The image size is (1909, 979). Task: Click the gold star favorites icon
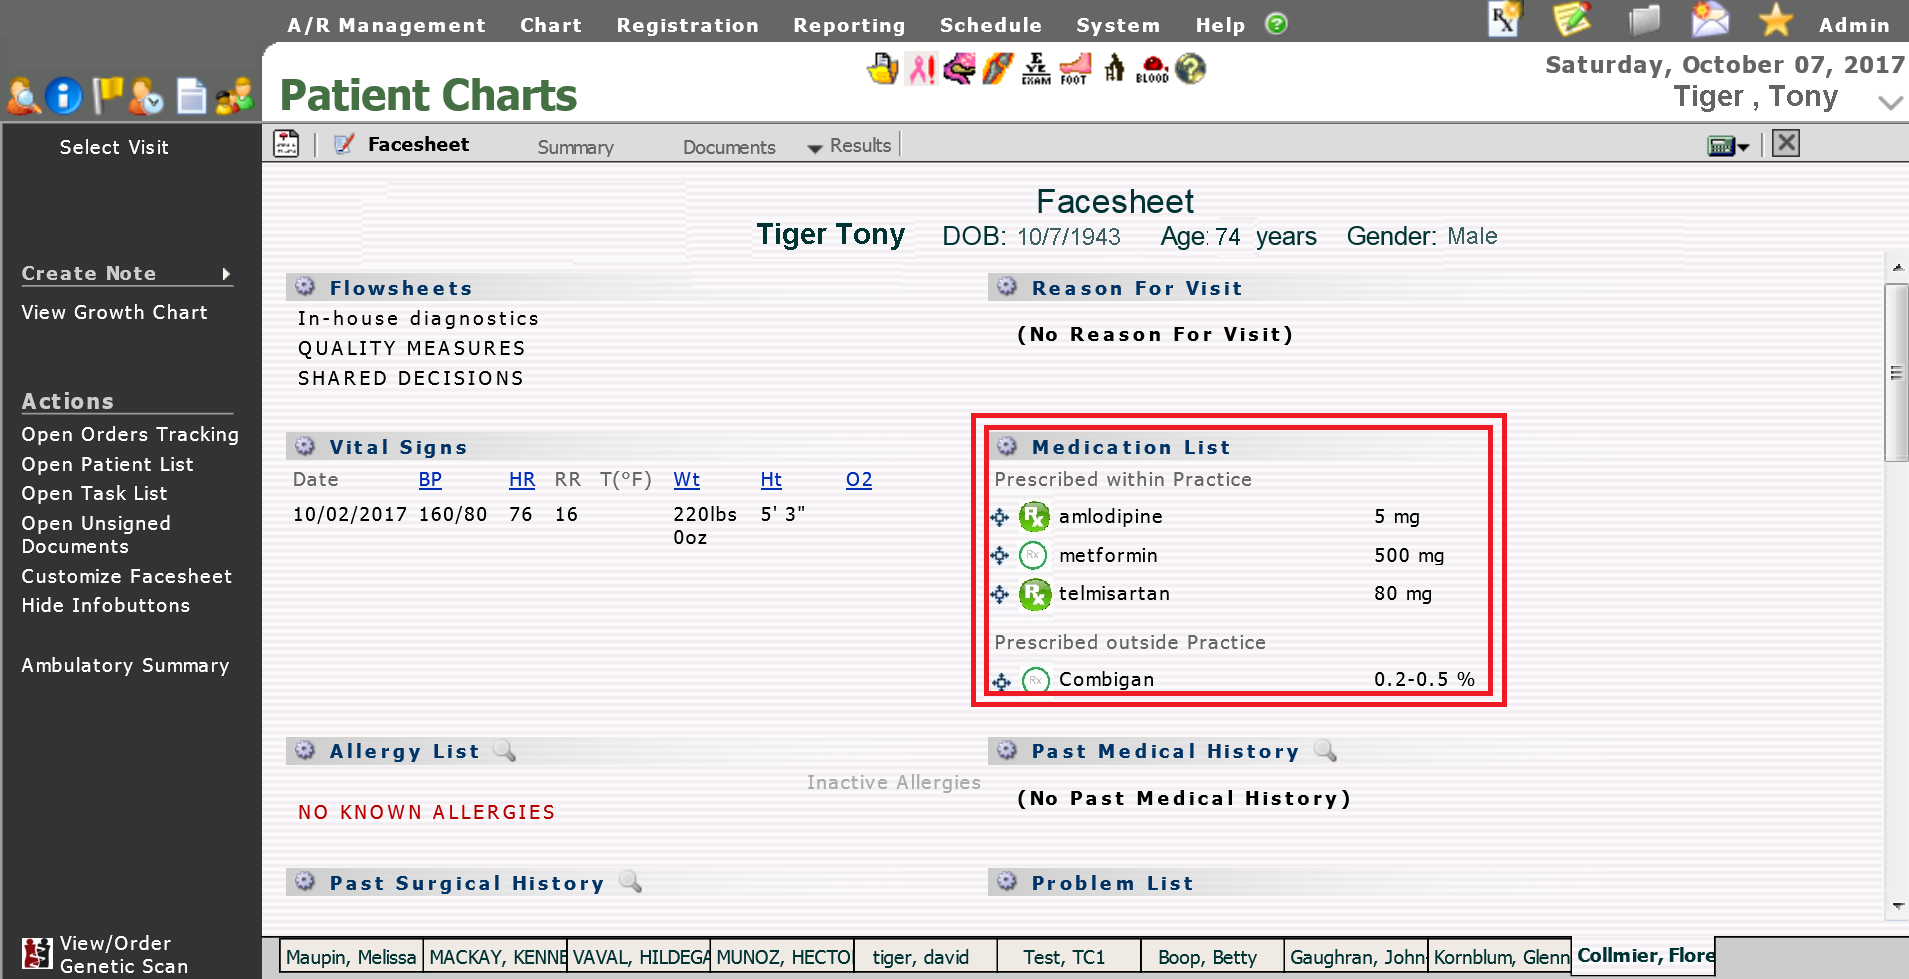(x=1776, y=19)
